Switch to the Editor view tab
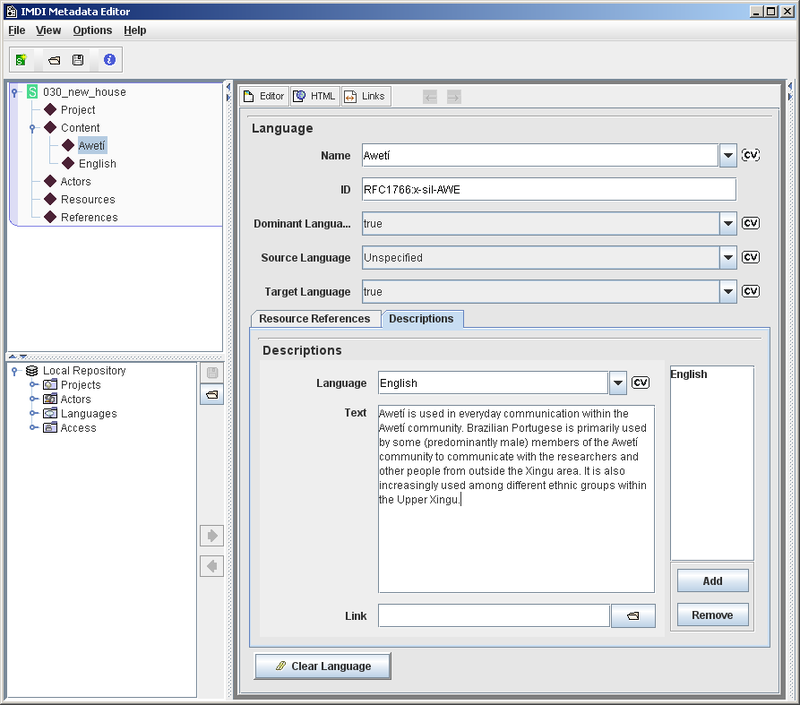The width and height of the screenshot is (800, 705). 264,96
